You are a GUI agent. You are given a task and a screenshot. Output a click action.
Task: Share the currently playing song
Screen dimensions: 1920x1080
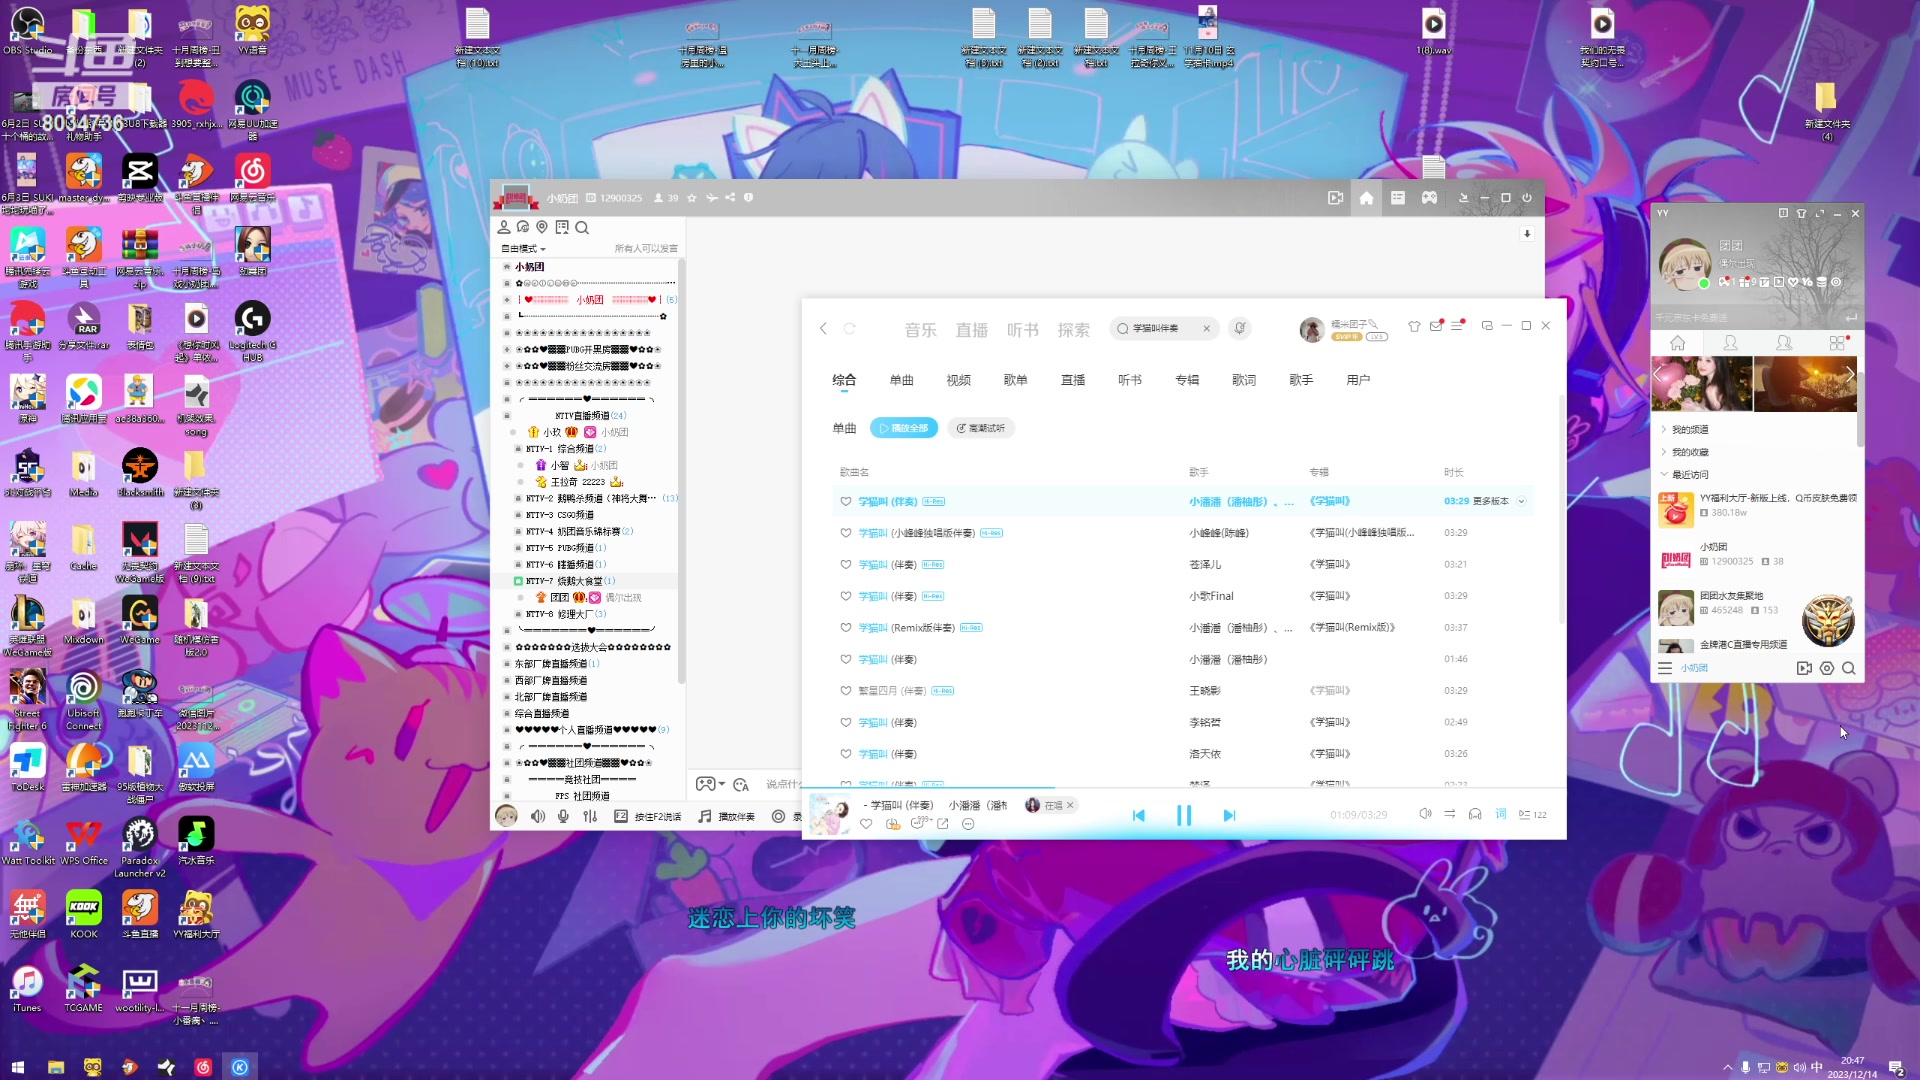(x=942, y=824)
